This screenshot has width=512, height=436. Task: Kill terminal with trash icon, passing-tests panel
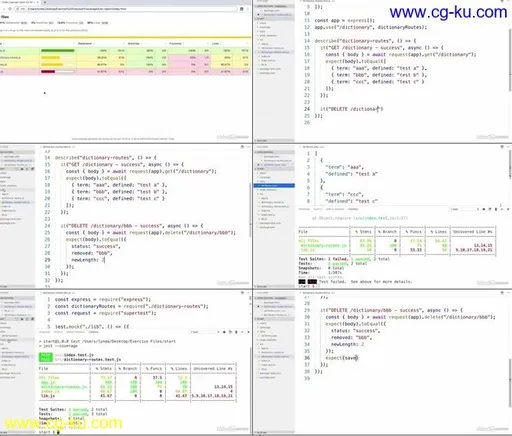tap(236, 332)
